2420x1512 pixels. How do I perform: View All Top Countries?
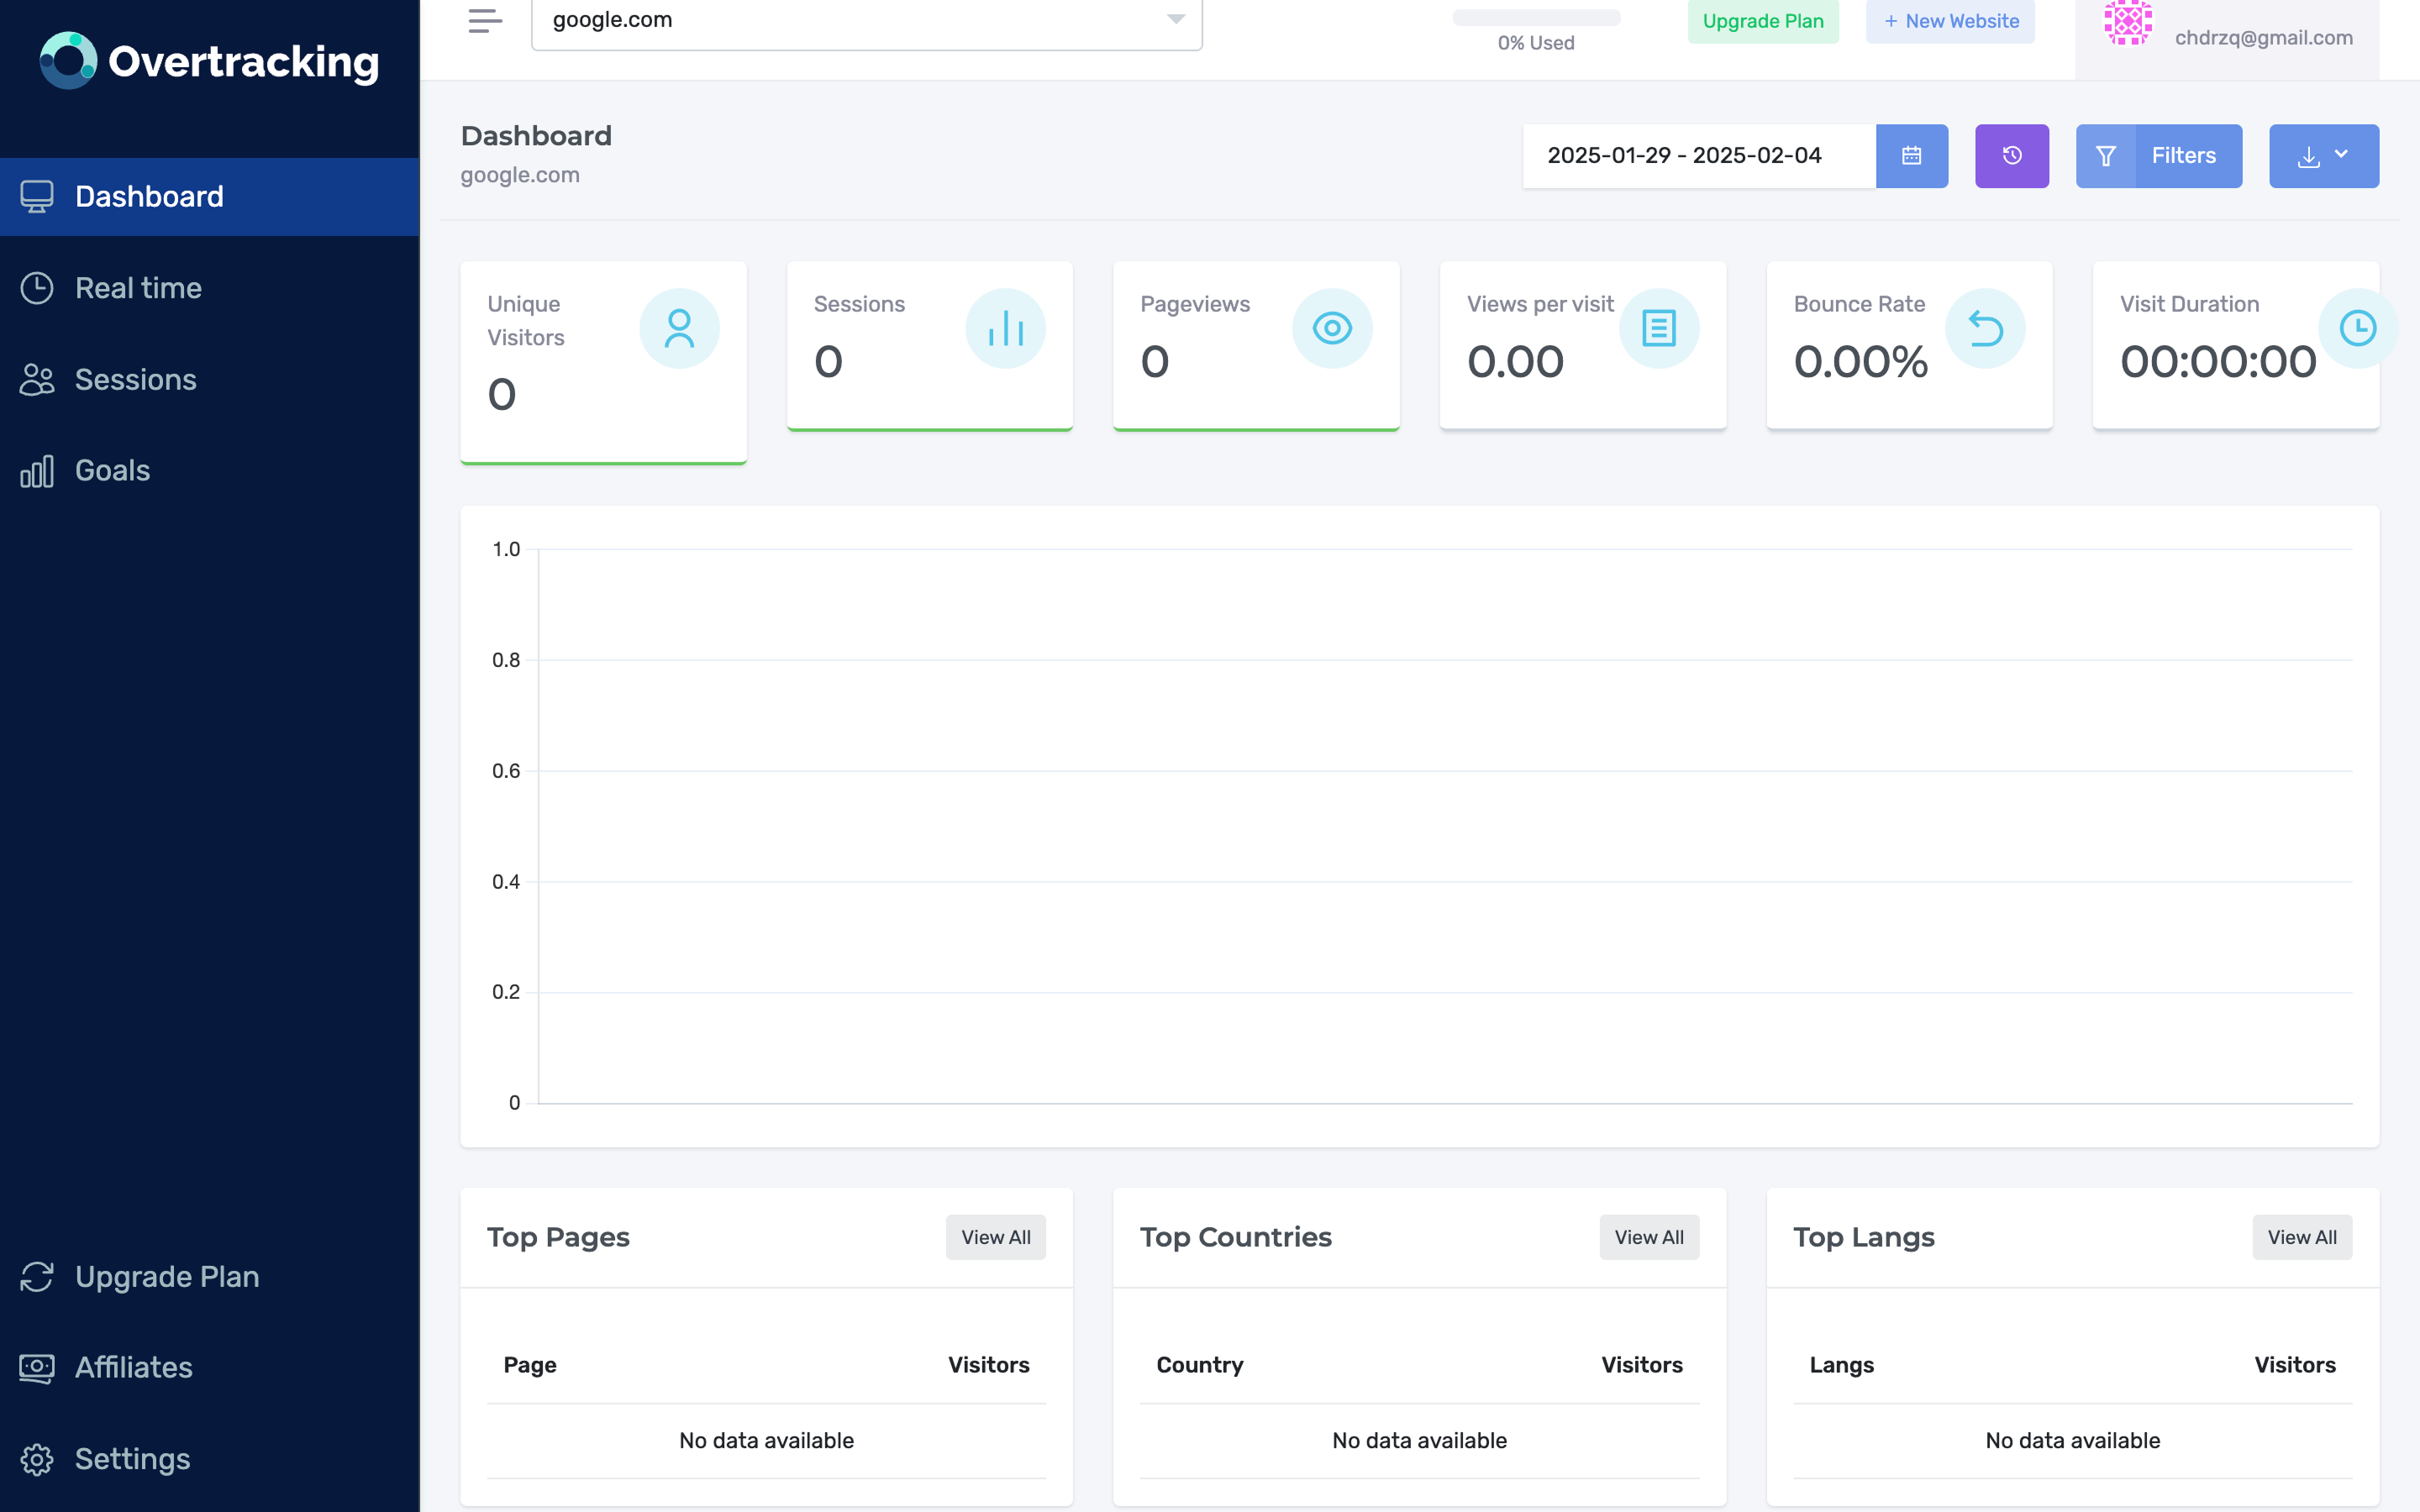coord(1649,1237)
